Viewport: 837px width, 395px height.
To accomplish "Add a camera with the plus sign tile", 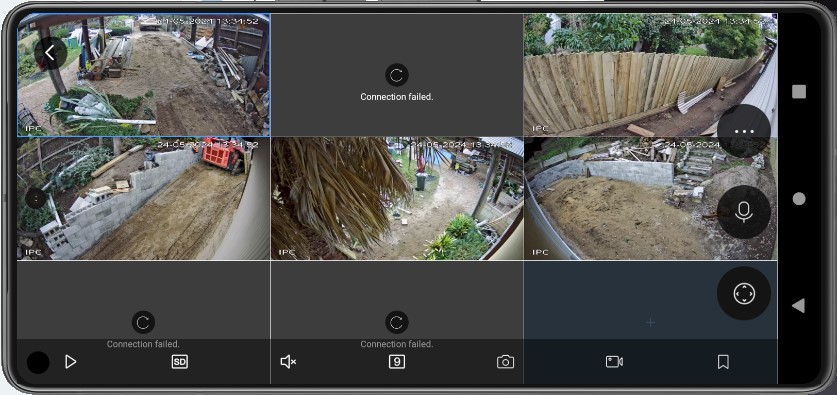I will [x=650, y=322].
